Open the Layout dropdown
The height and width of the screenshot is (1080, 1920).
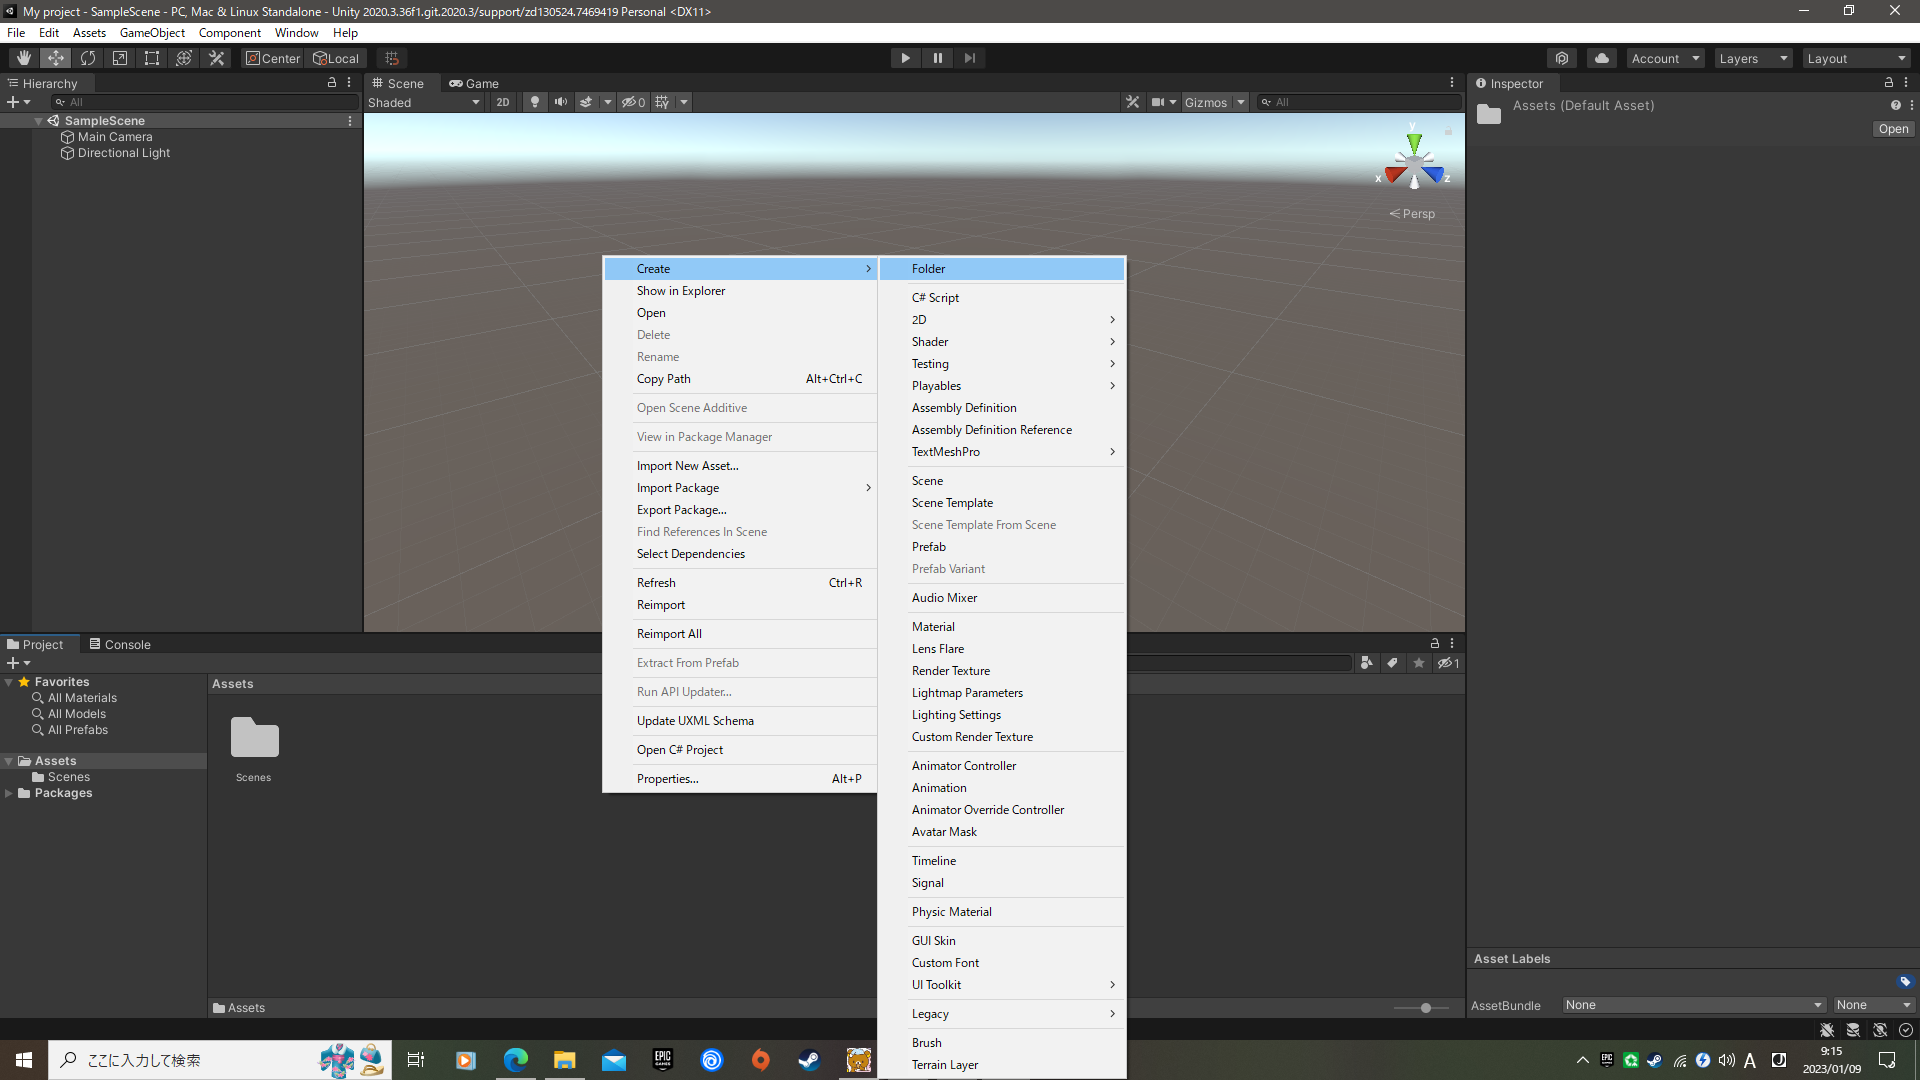[1857, 58]
